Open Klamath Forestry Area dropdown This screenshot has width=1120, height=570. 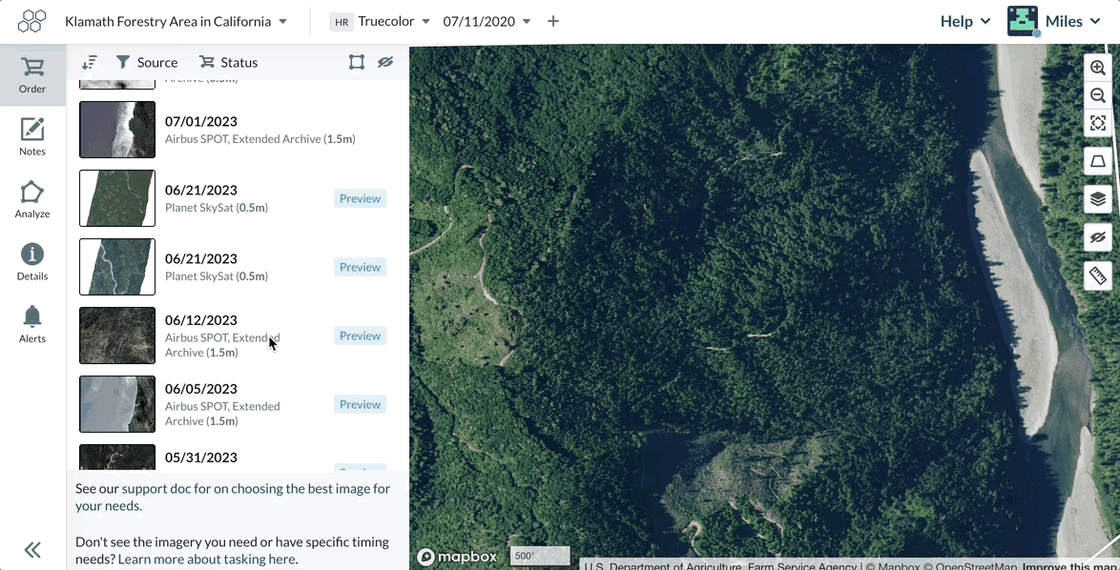pos(176,21)
